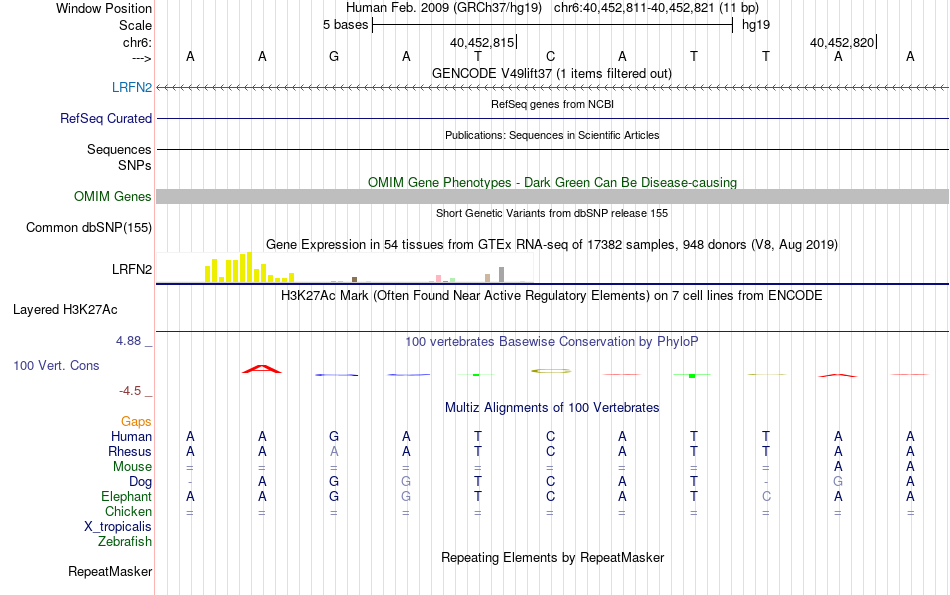This screenshot has width=950, height=595.
Task: Click the olive PhyloP mark under base C
Action: point(551,370)
